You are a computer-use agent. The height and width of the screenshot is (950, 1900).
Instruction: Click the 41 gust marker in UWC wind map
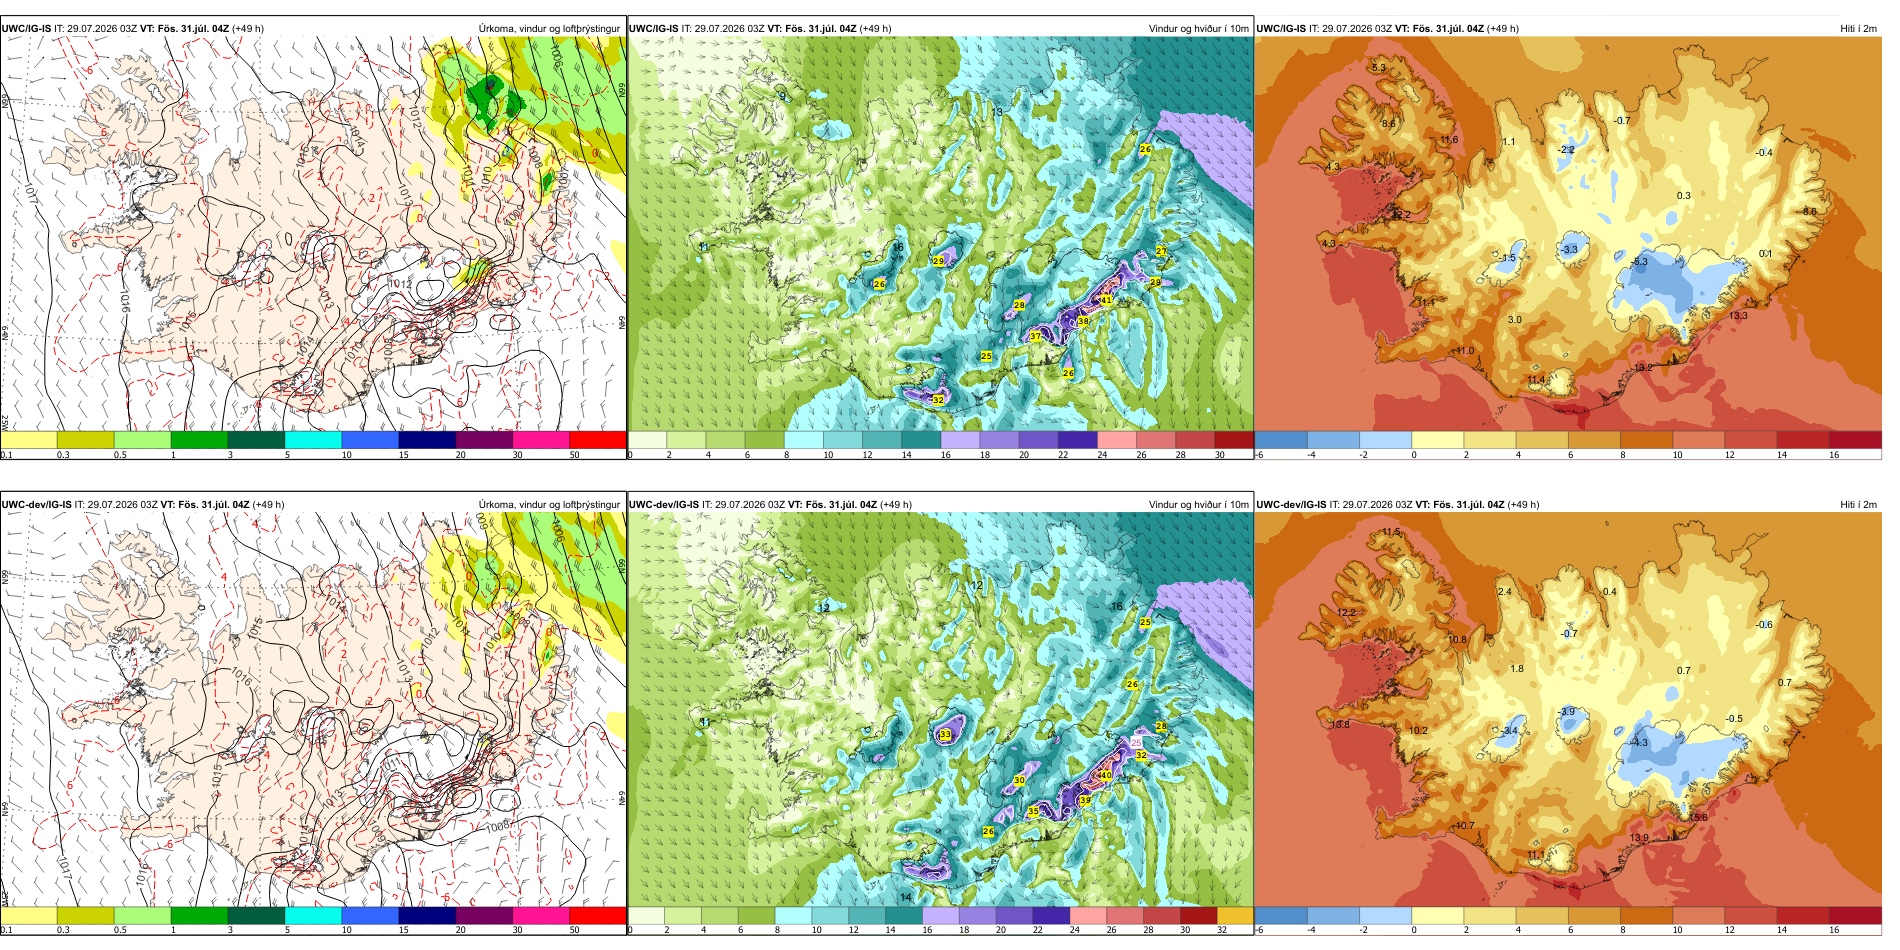1106,300
